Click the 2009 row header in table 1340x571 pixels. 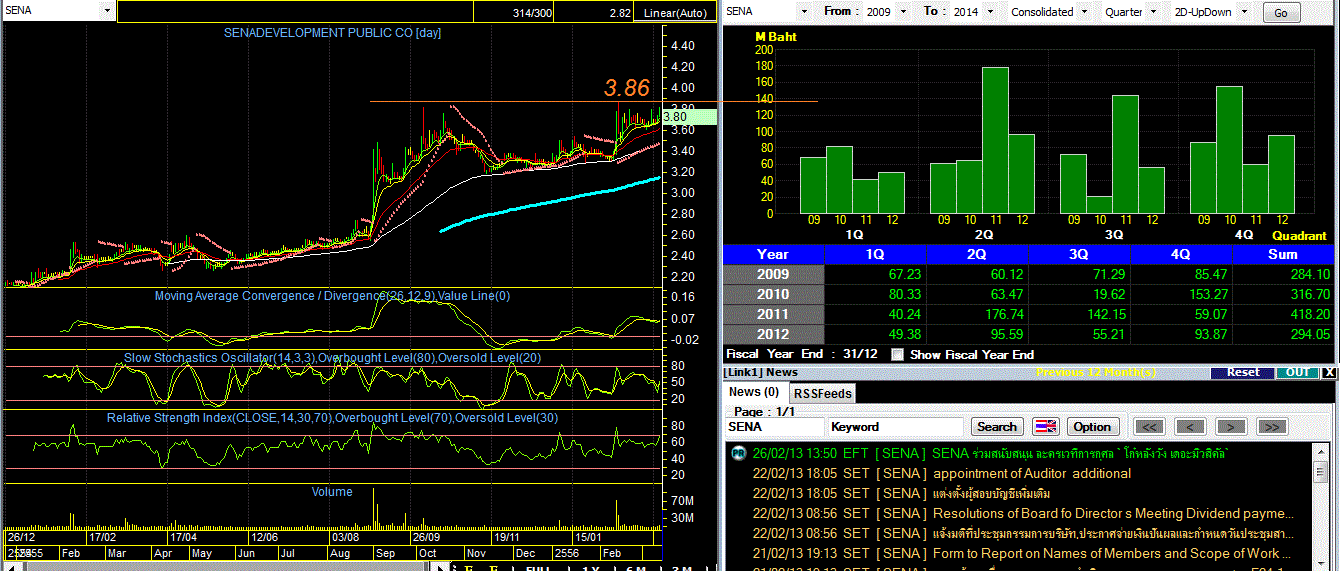[773, 274]
